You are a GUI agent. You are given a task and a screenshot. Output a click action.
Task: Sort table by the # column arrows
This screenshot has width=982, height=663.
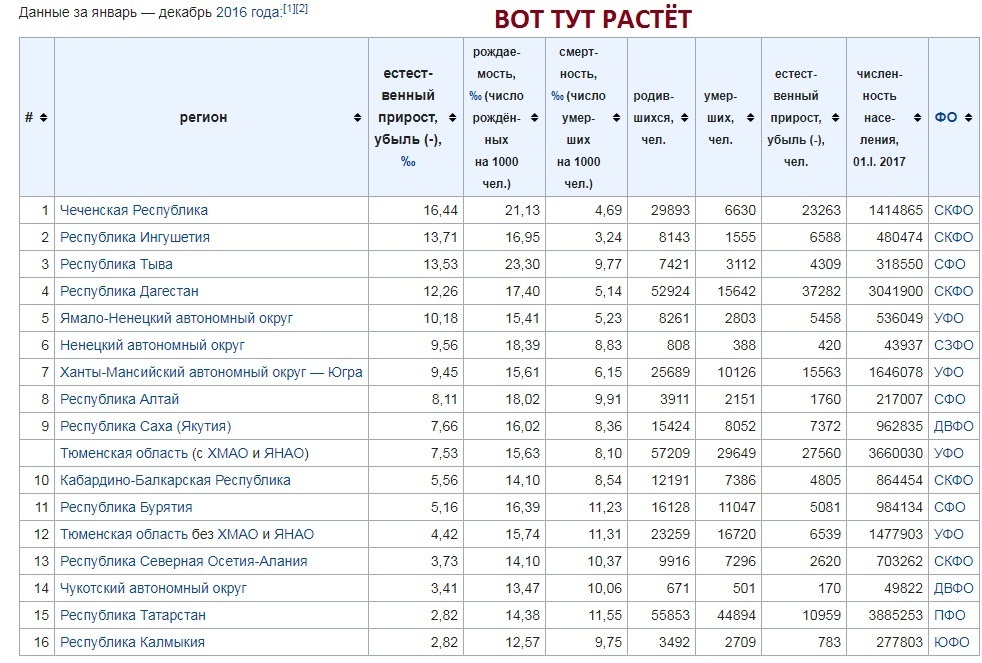(43, 118)
